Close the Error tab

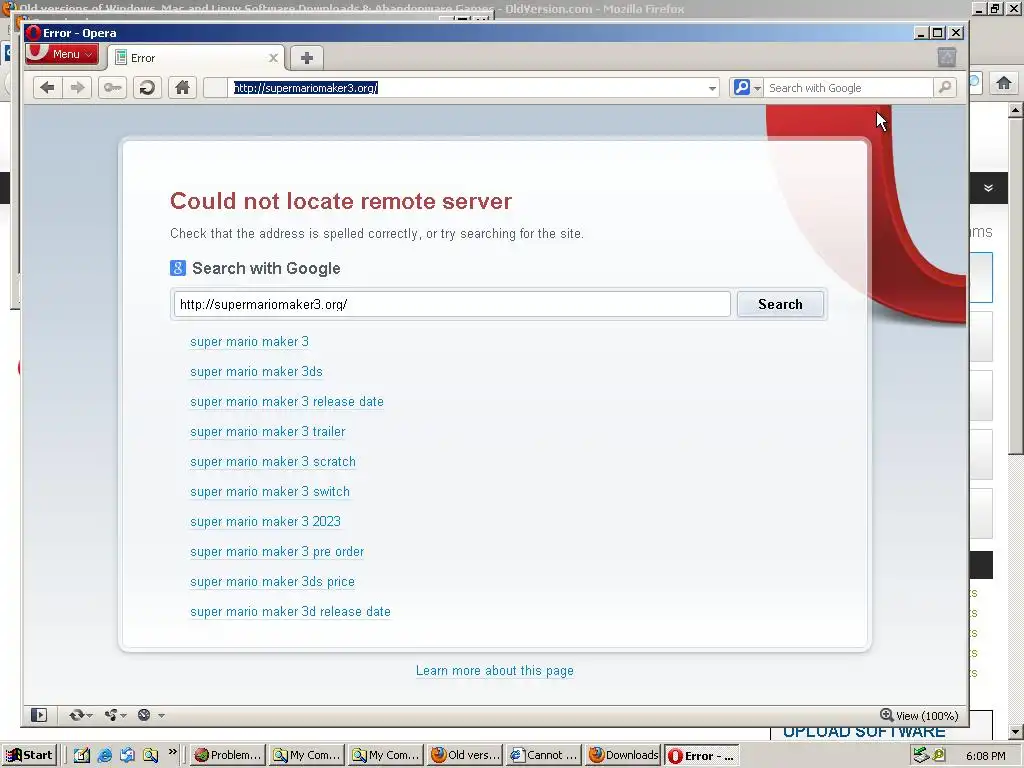coord(274,58)
